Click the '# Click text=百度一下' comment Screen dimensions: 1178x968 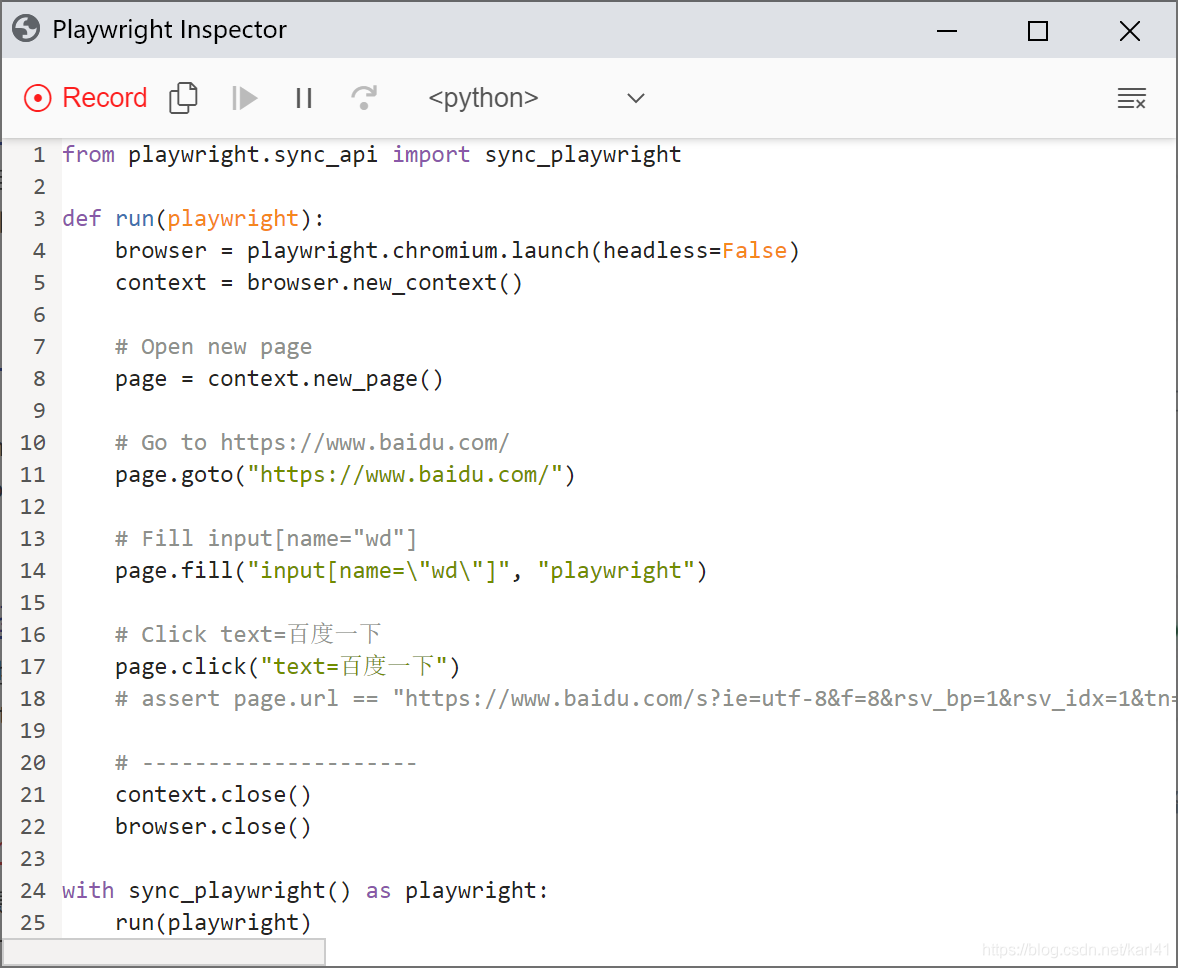coord(248,635)
